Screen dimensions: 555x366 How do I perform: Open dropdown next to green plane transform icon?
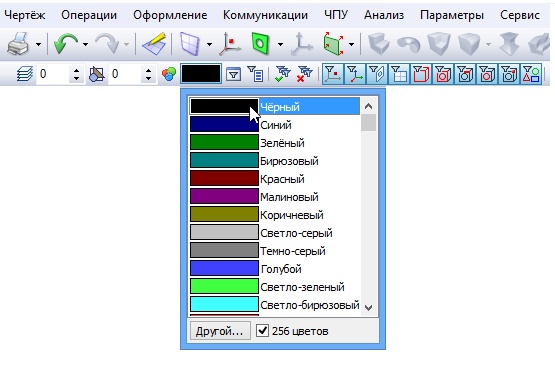[x=351, y=44]
